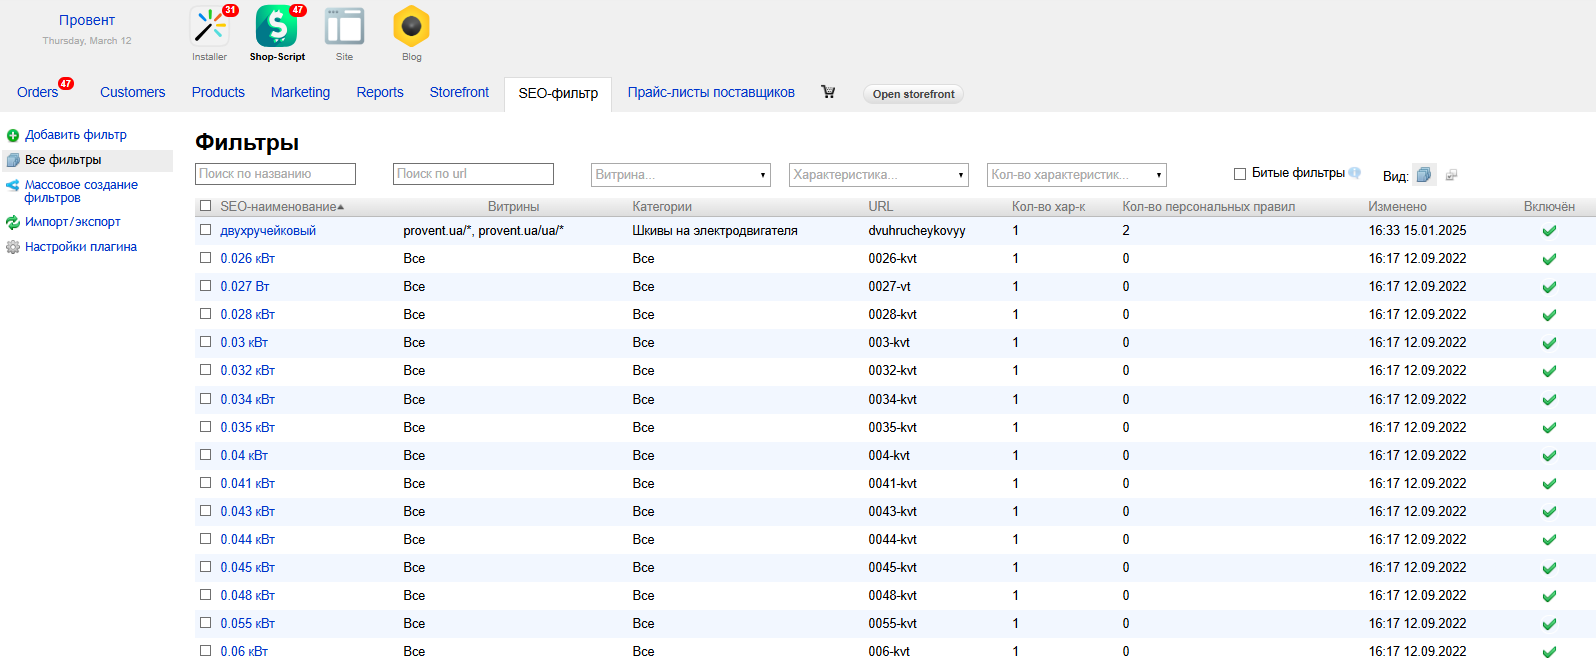1596x658 pixels.
Task: Open the Кол-во характеристик dropdown
Action: point(1076,175)
